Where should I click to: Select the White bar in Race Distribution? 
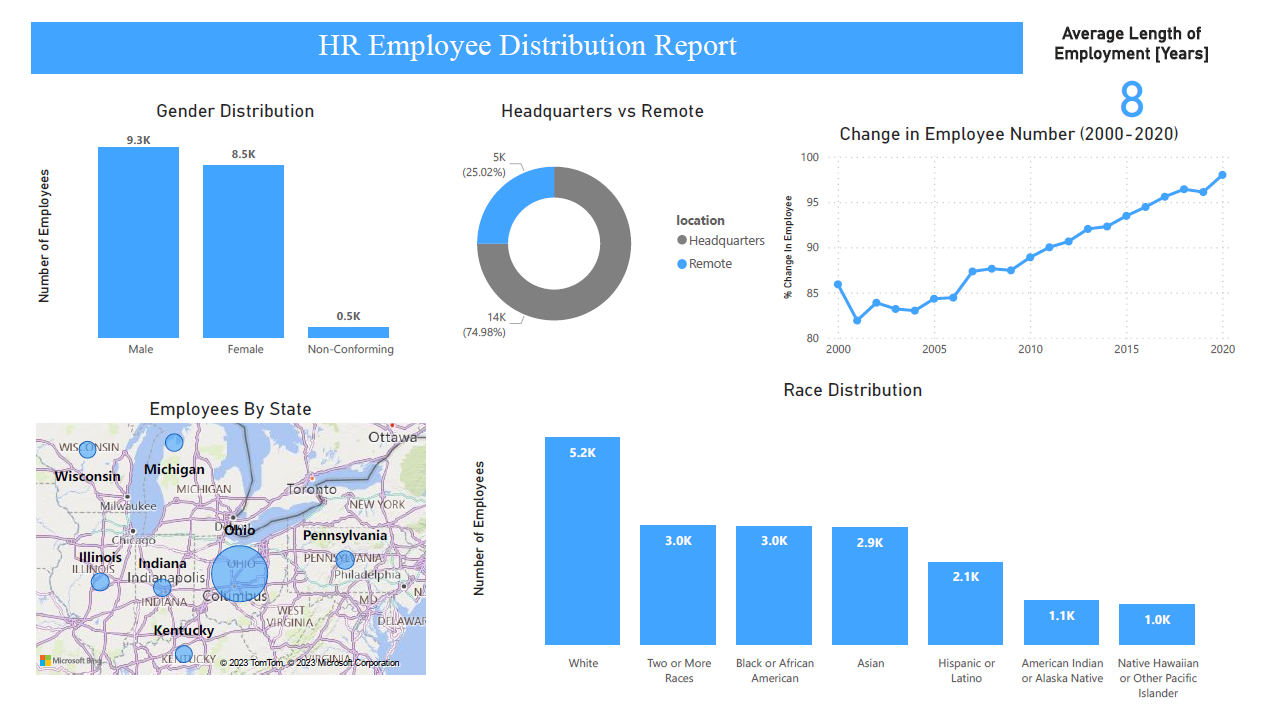582,540
